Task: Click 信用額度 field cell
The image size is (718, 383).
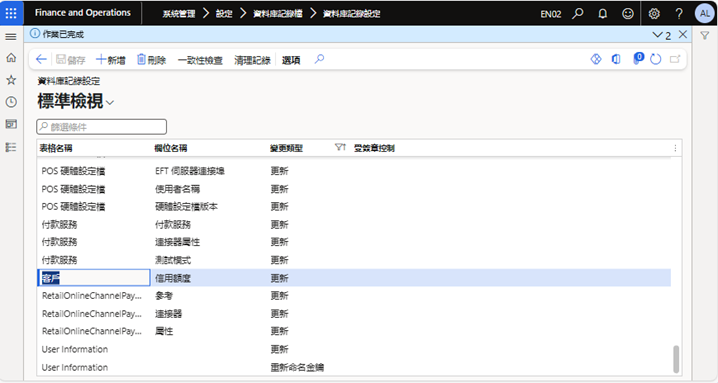Action: (x=173, y=278)
